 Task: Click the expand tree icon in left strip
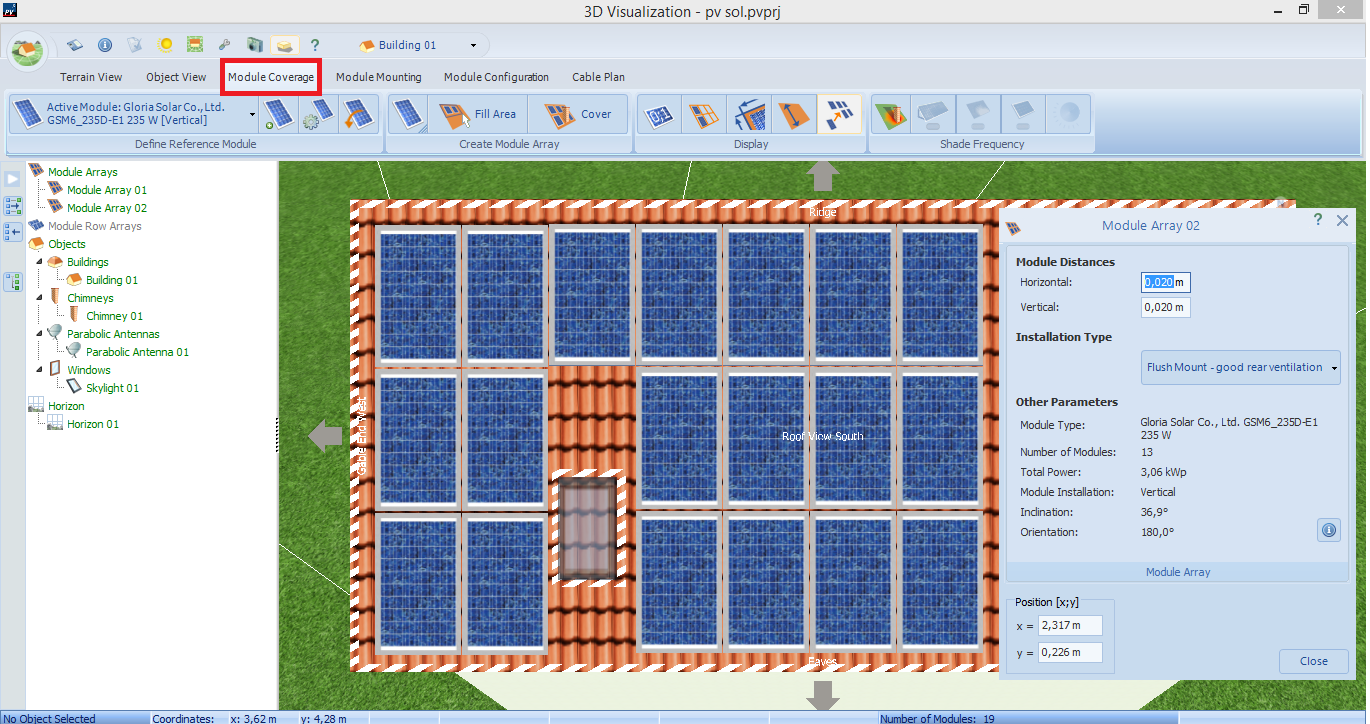13,206
